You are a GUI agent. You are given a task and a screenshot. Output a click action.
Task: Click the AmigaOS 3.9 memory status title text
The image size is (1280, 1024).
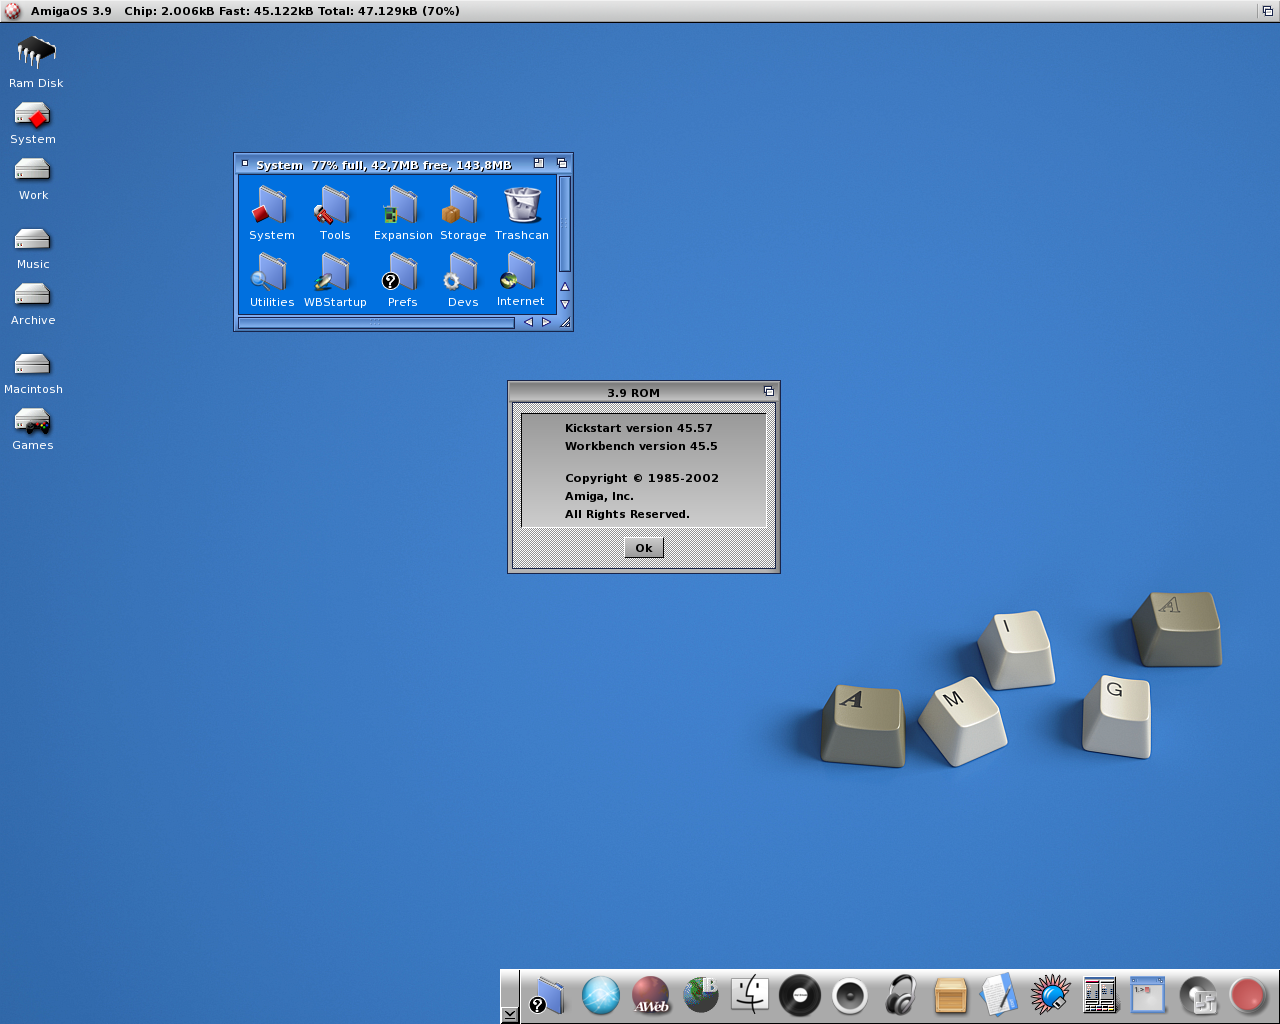click(x=245, y=11)
